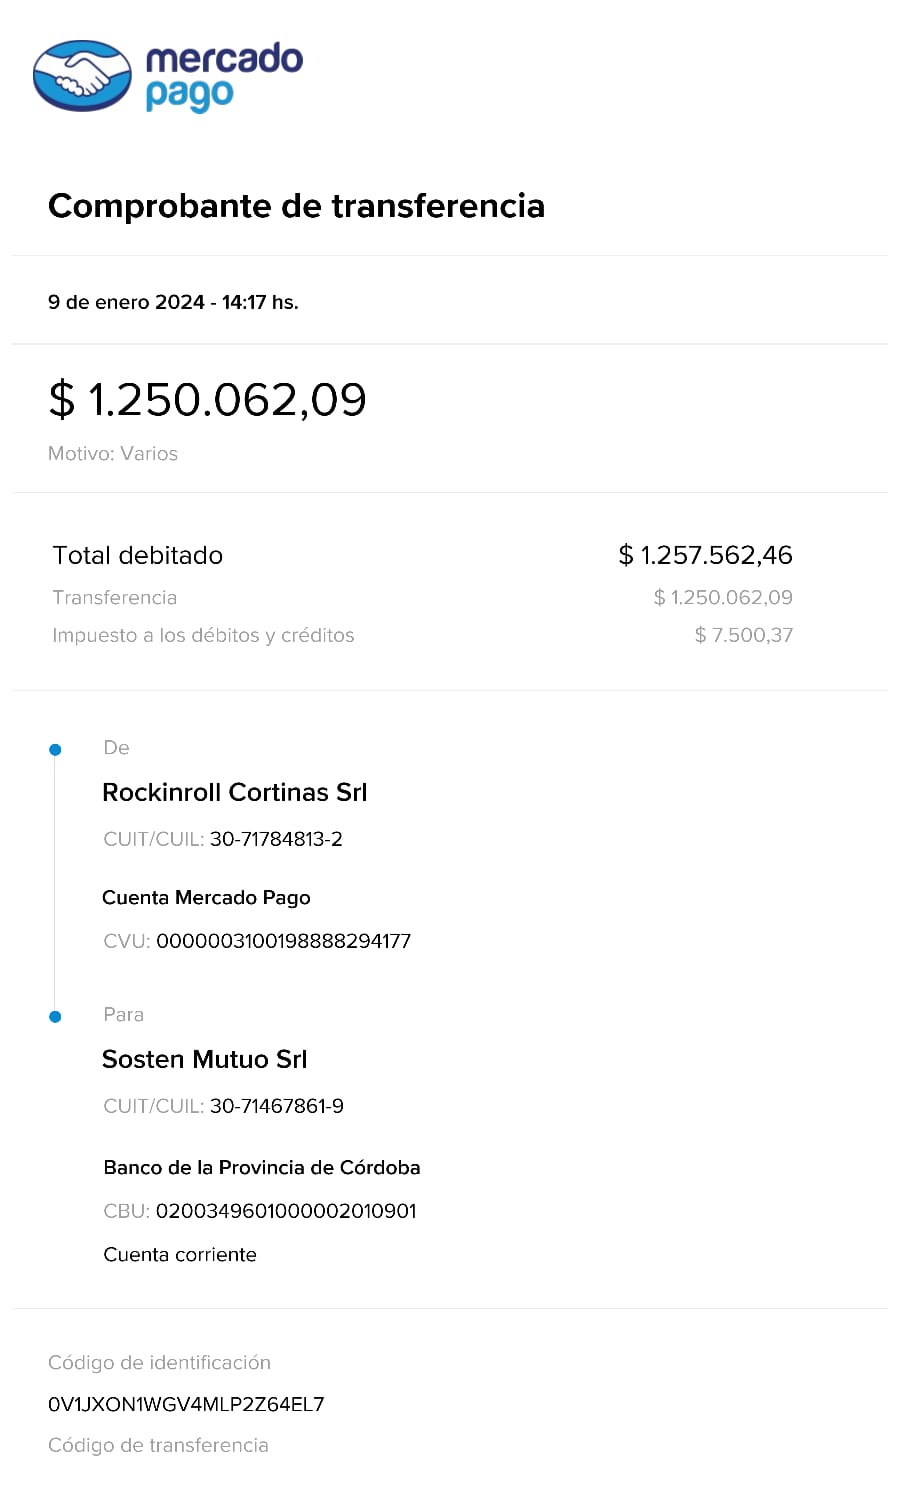Click recipient name Sosten Mutuo Srl
This screenshot has height=1500, width=900.
pyautogui.click(x=205, y=1060)
